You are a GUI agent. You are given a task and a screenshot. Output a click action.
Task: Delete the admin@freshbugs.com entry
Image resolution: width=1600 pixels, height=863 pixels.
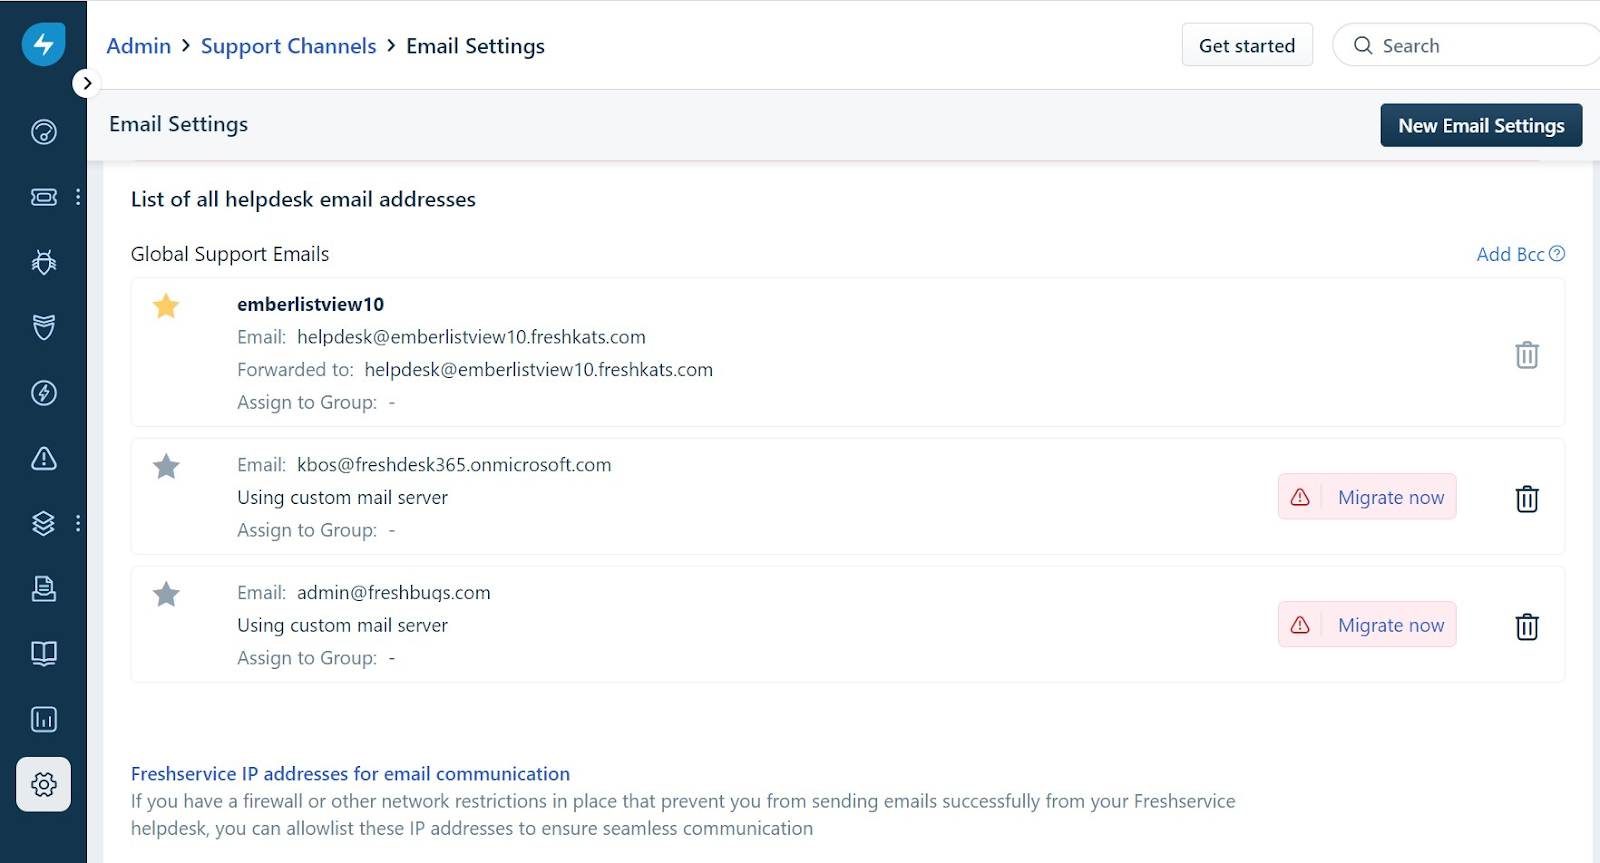coord(1526,626)
